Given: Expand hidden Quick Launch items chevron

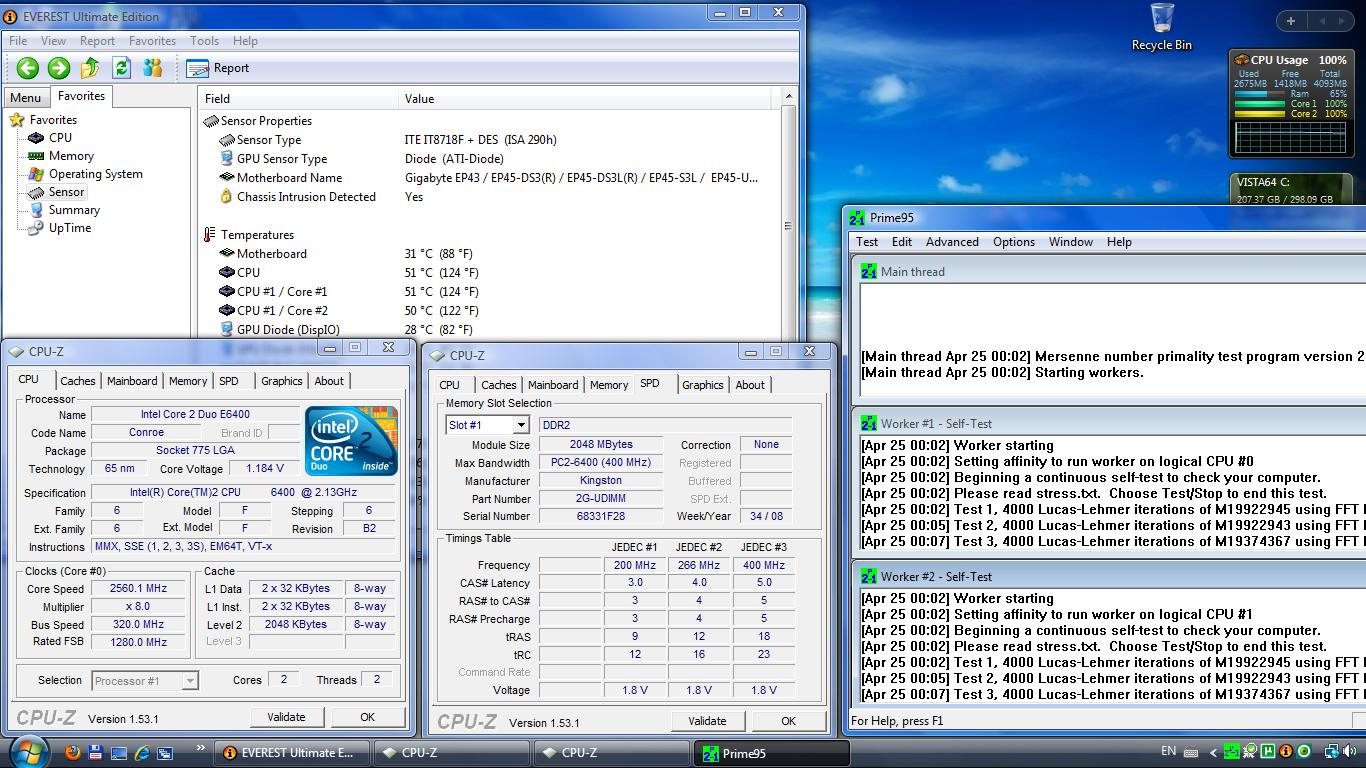Looking at the screenshot, I should point(201,747).
